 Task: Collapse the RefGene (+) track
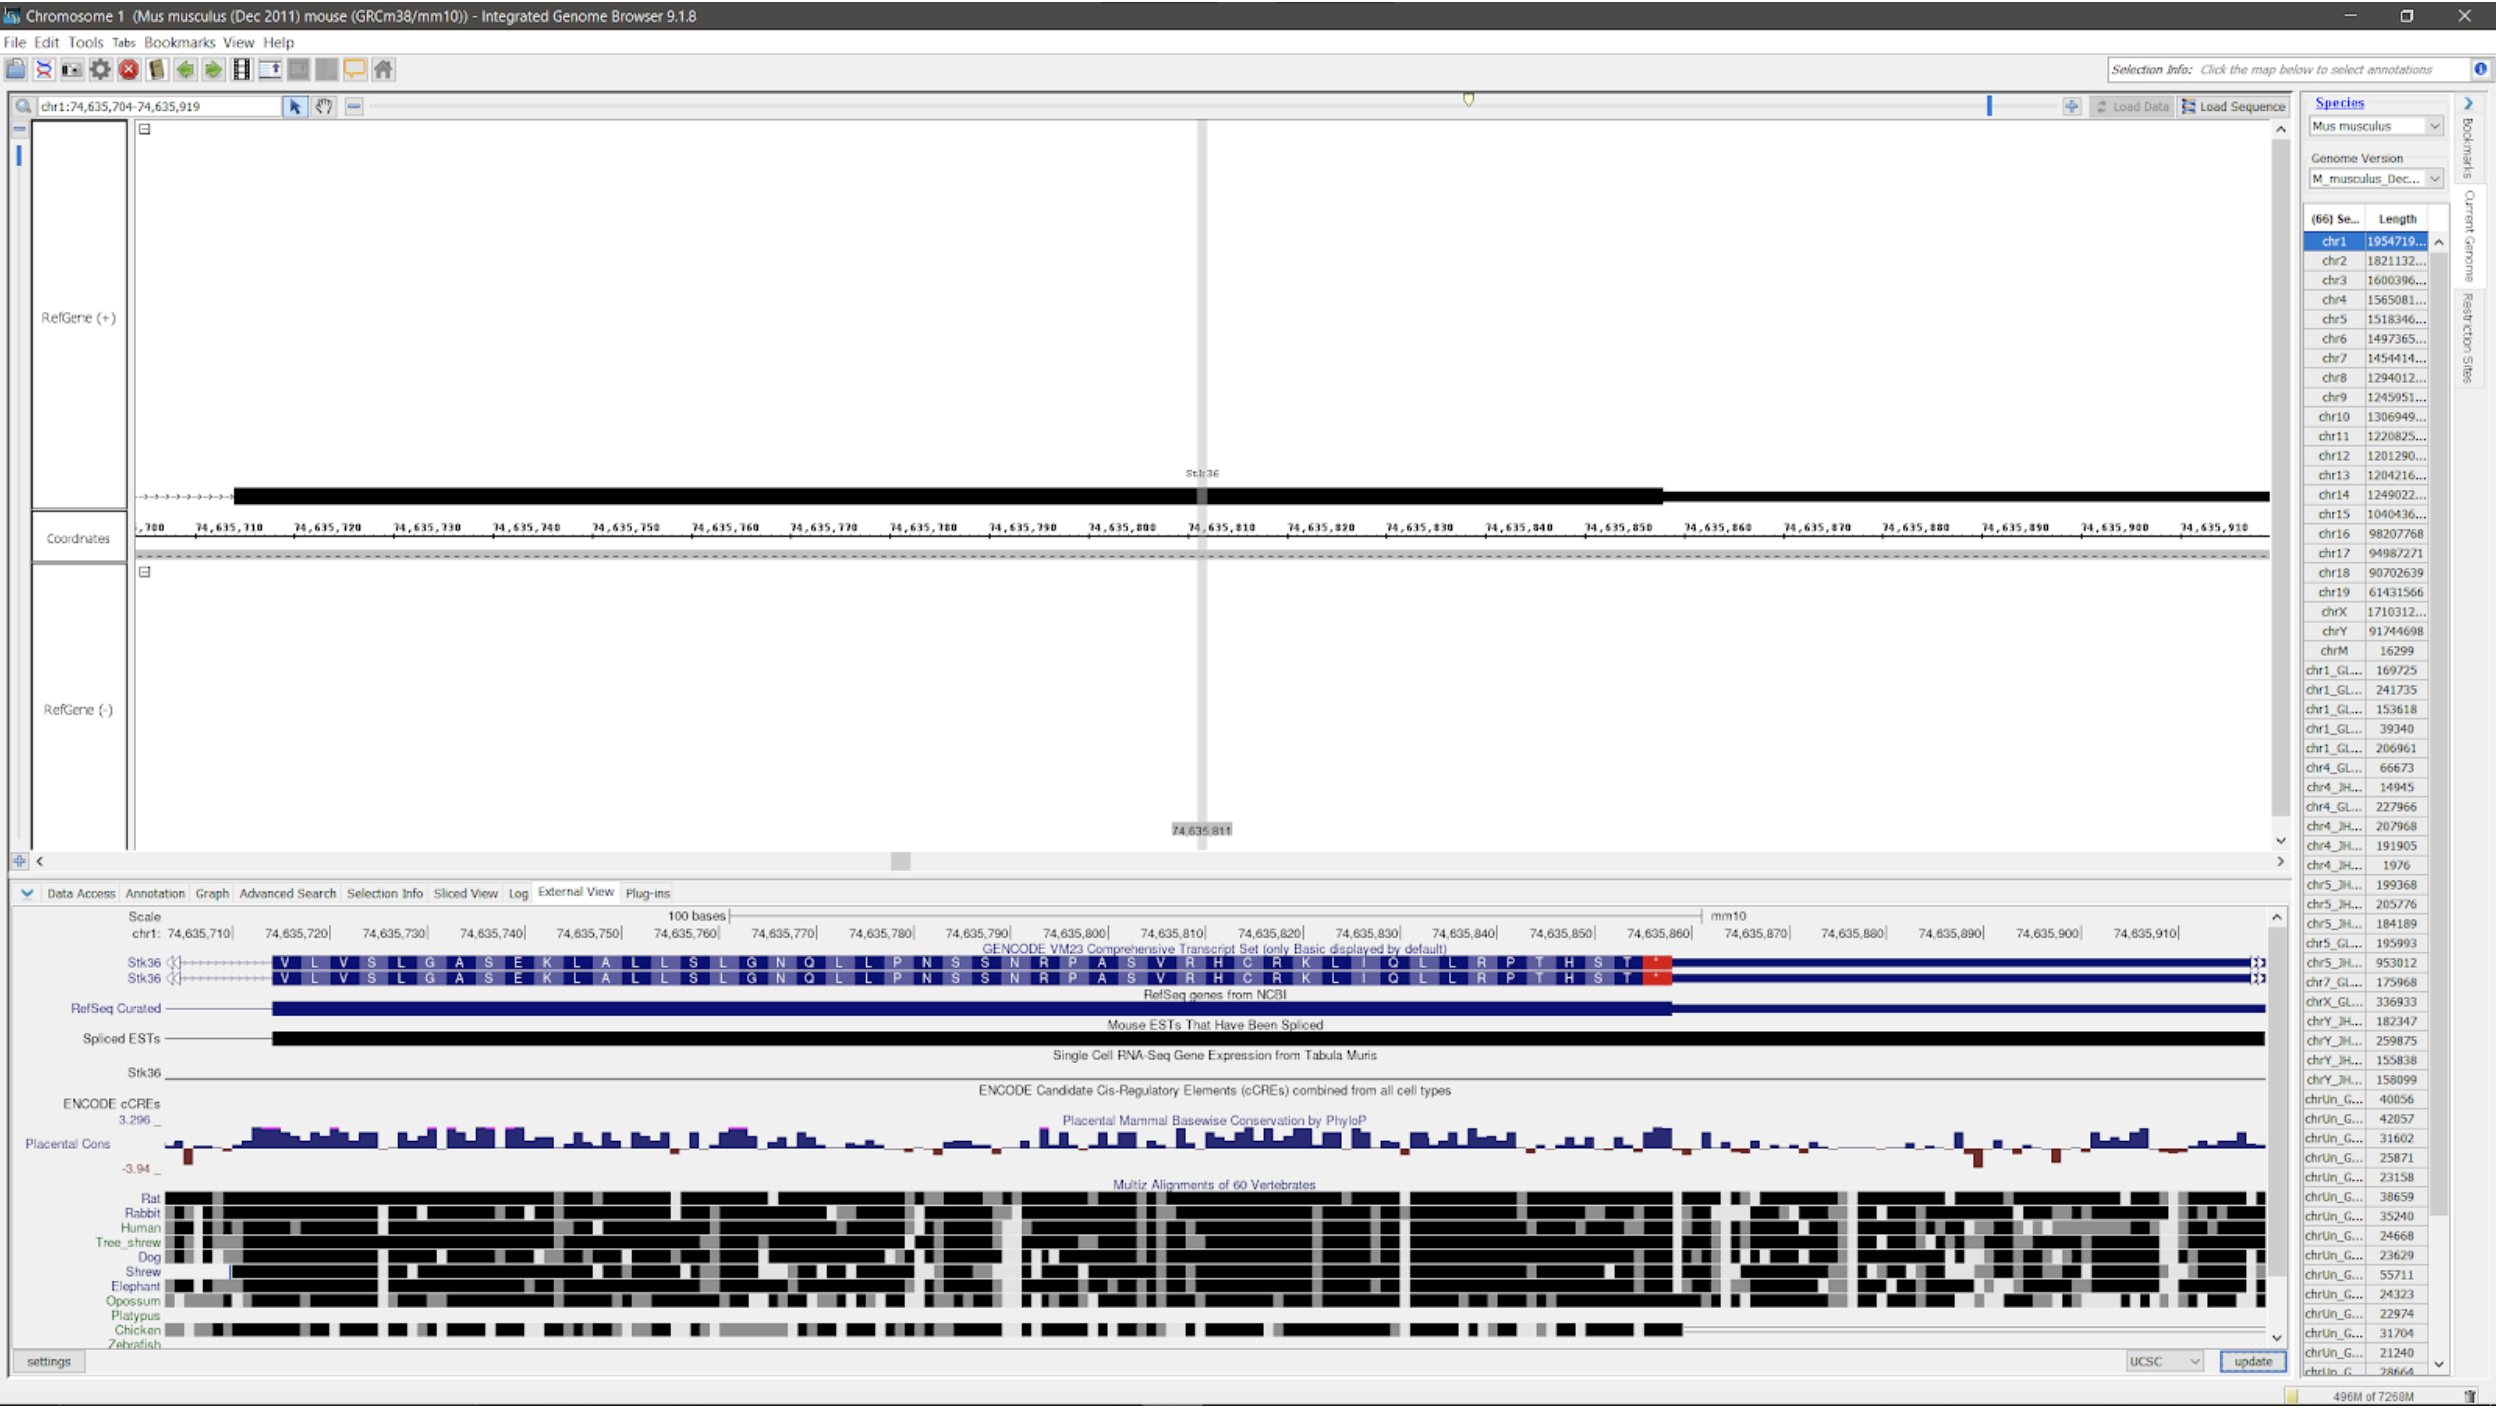pyautogui.click(x=145, y=129)
